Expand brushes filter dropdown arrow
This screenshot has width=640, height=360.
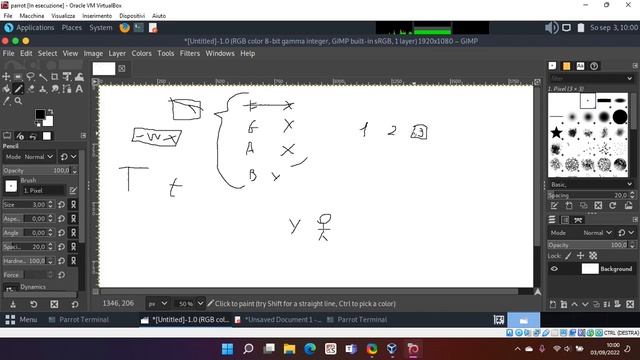coord(629,78)
